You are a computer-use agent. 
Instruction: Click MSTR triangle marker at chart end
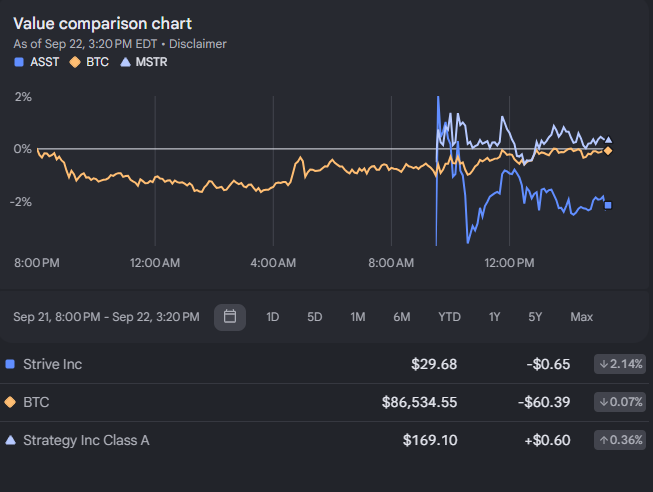(x=608, y=140)
